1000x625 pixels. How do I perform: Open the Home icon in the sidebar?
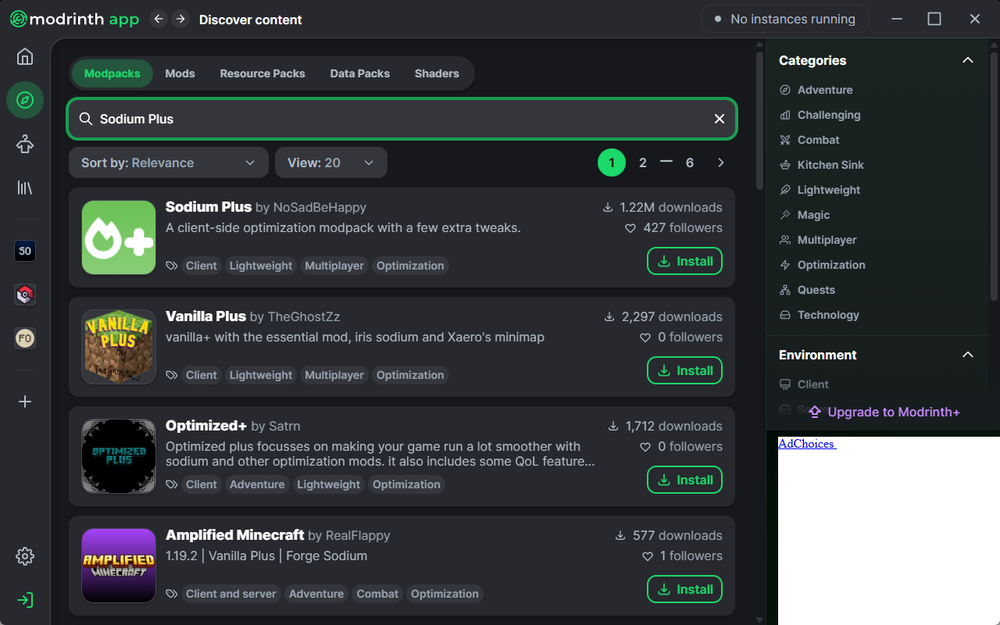point(24,56)
